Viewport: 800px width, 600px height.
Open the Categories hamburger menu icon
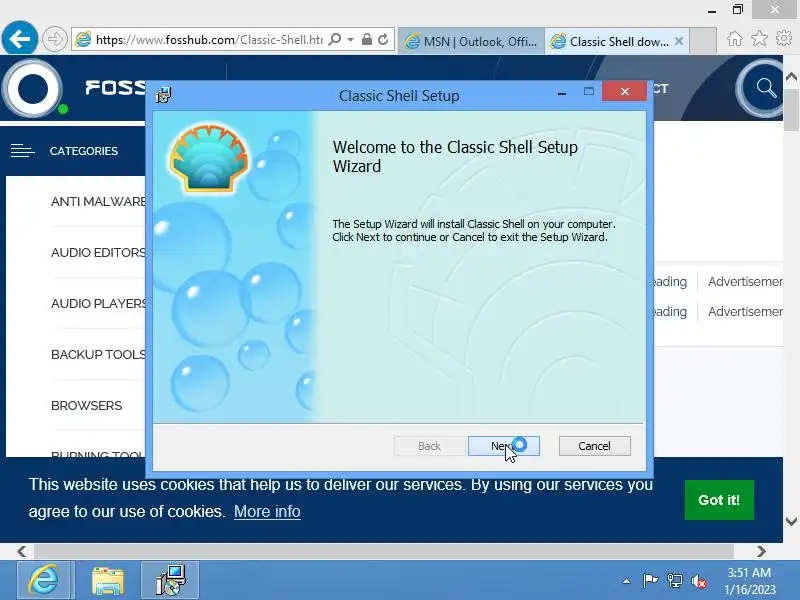23,151
